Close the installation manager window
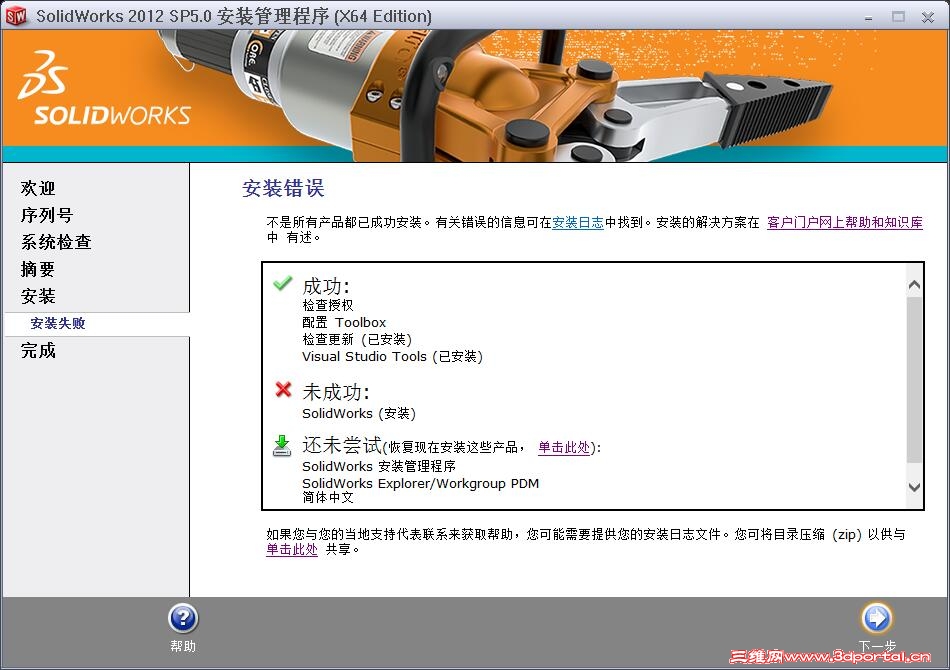 click(x=928, y=17)
